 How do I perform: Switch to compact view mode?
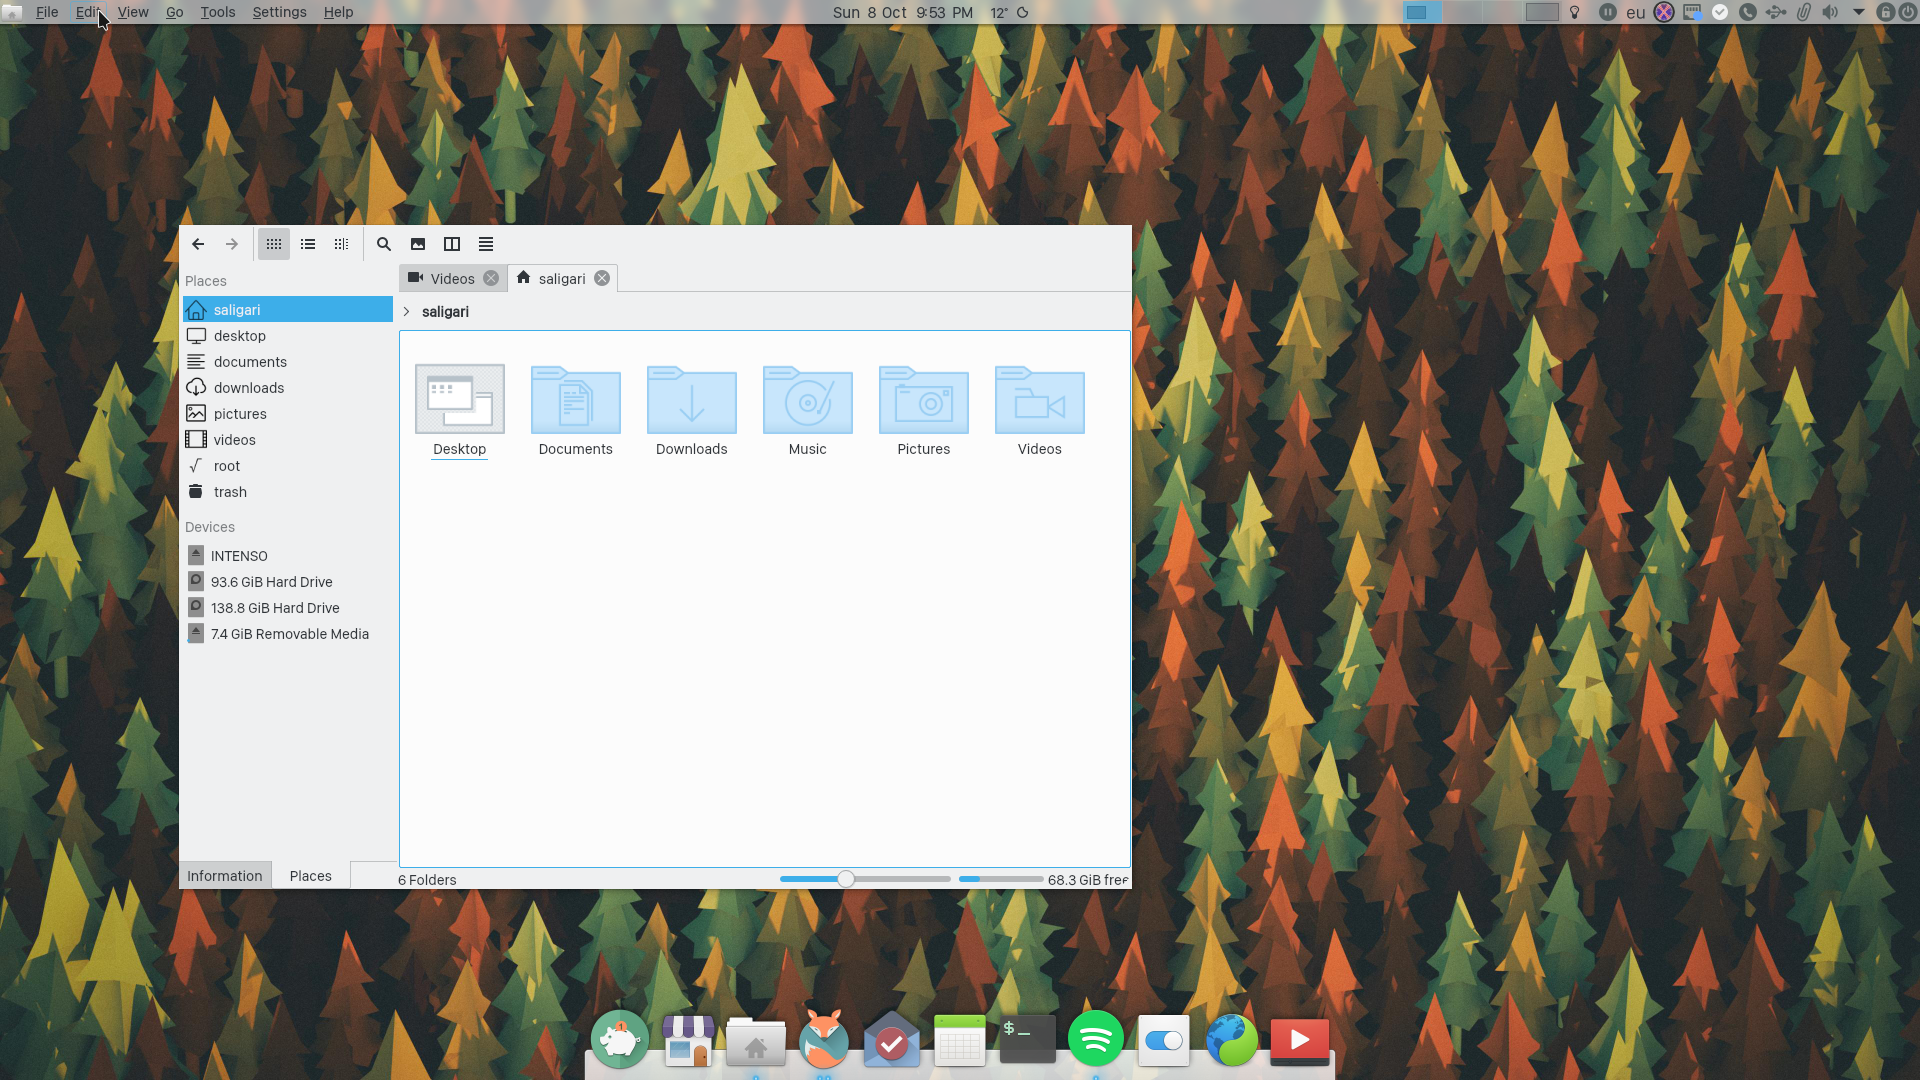(341, 244)
